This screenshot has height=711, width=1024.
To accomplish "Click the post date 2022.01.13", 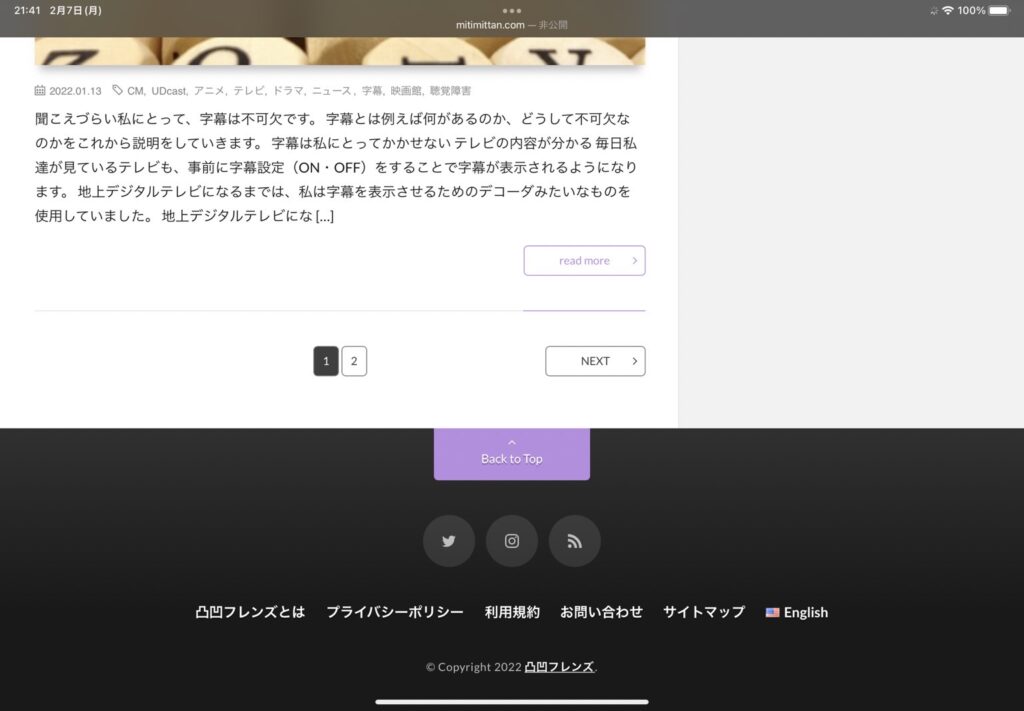I will pos(75,91).
